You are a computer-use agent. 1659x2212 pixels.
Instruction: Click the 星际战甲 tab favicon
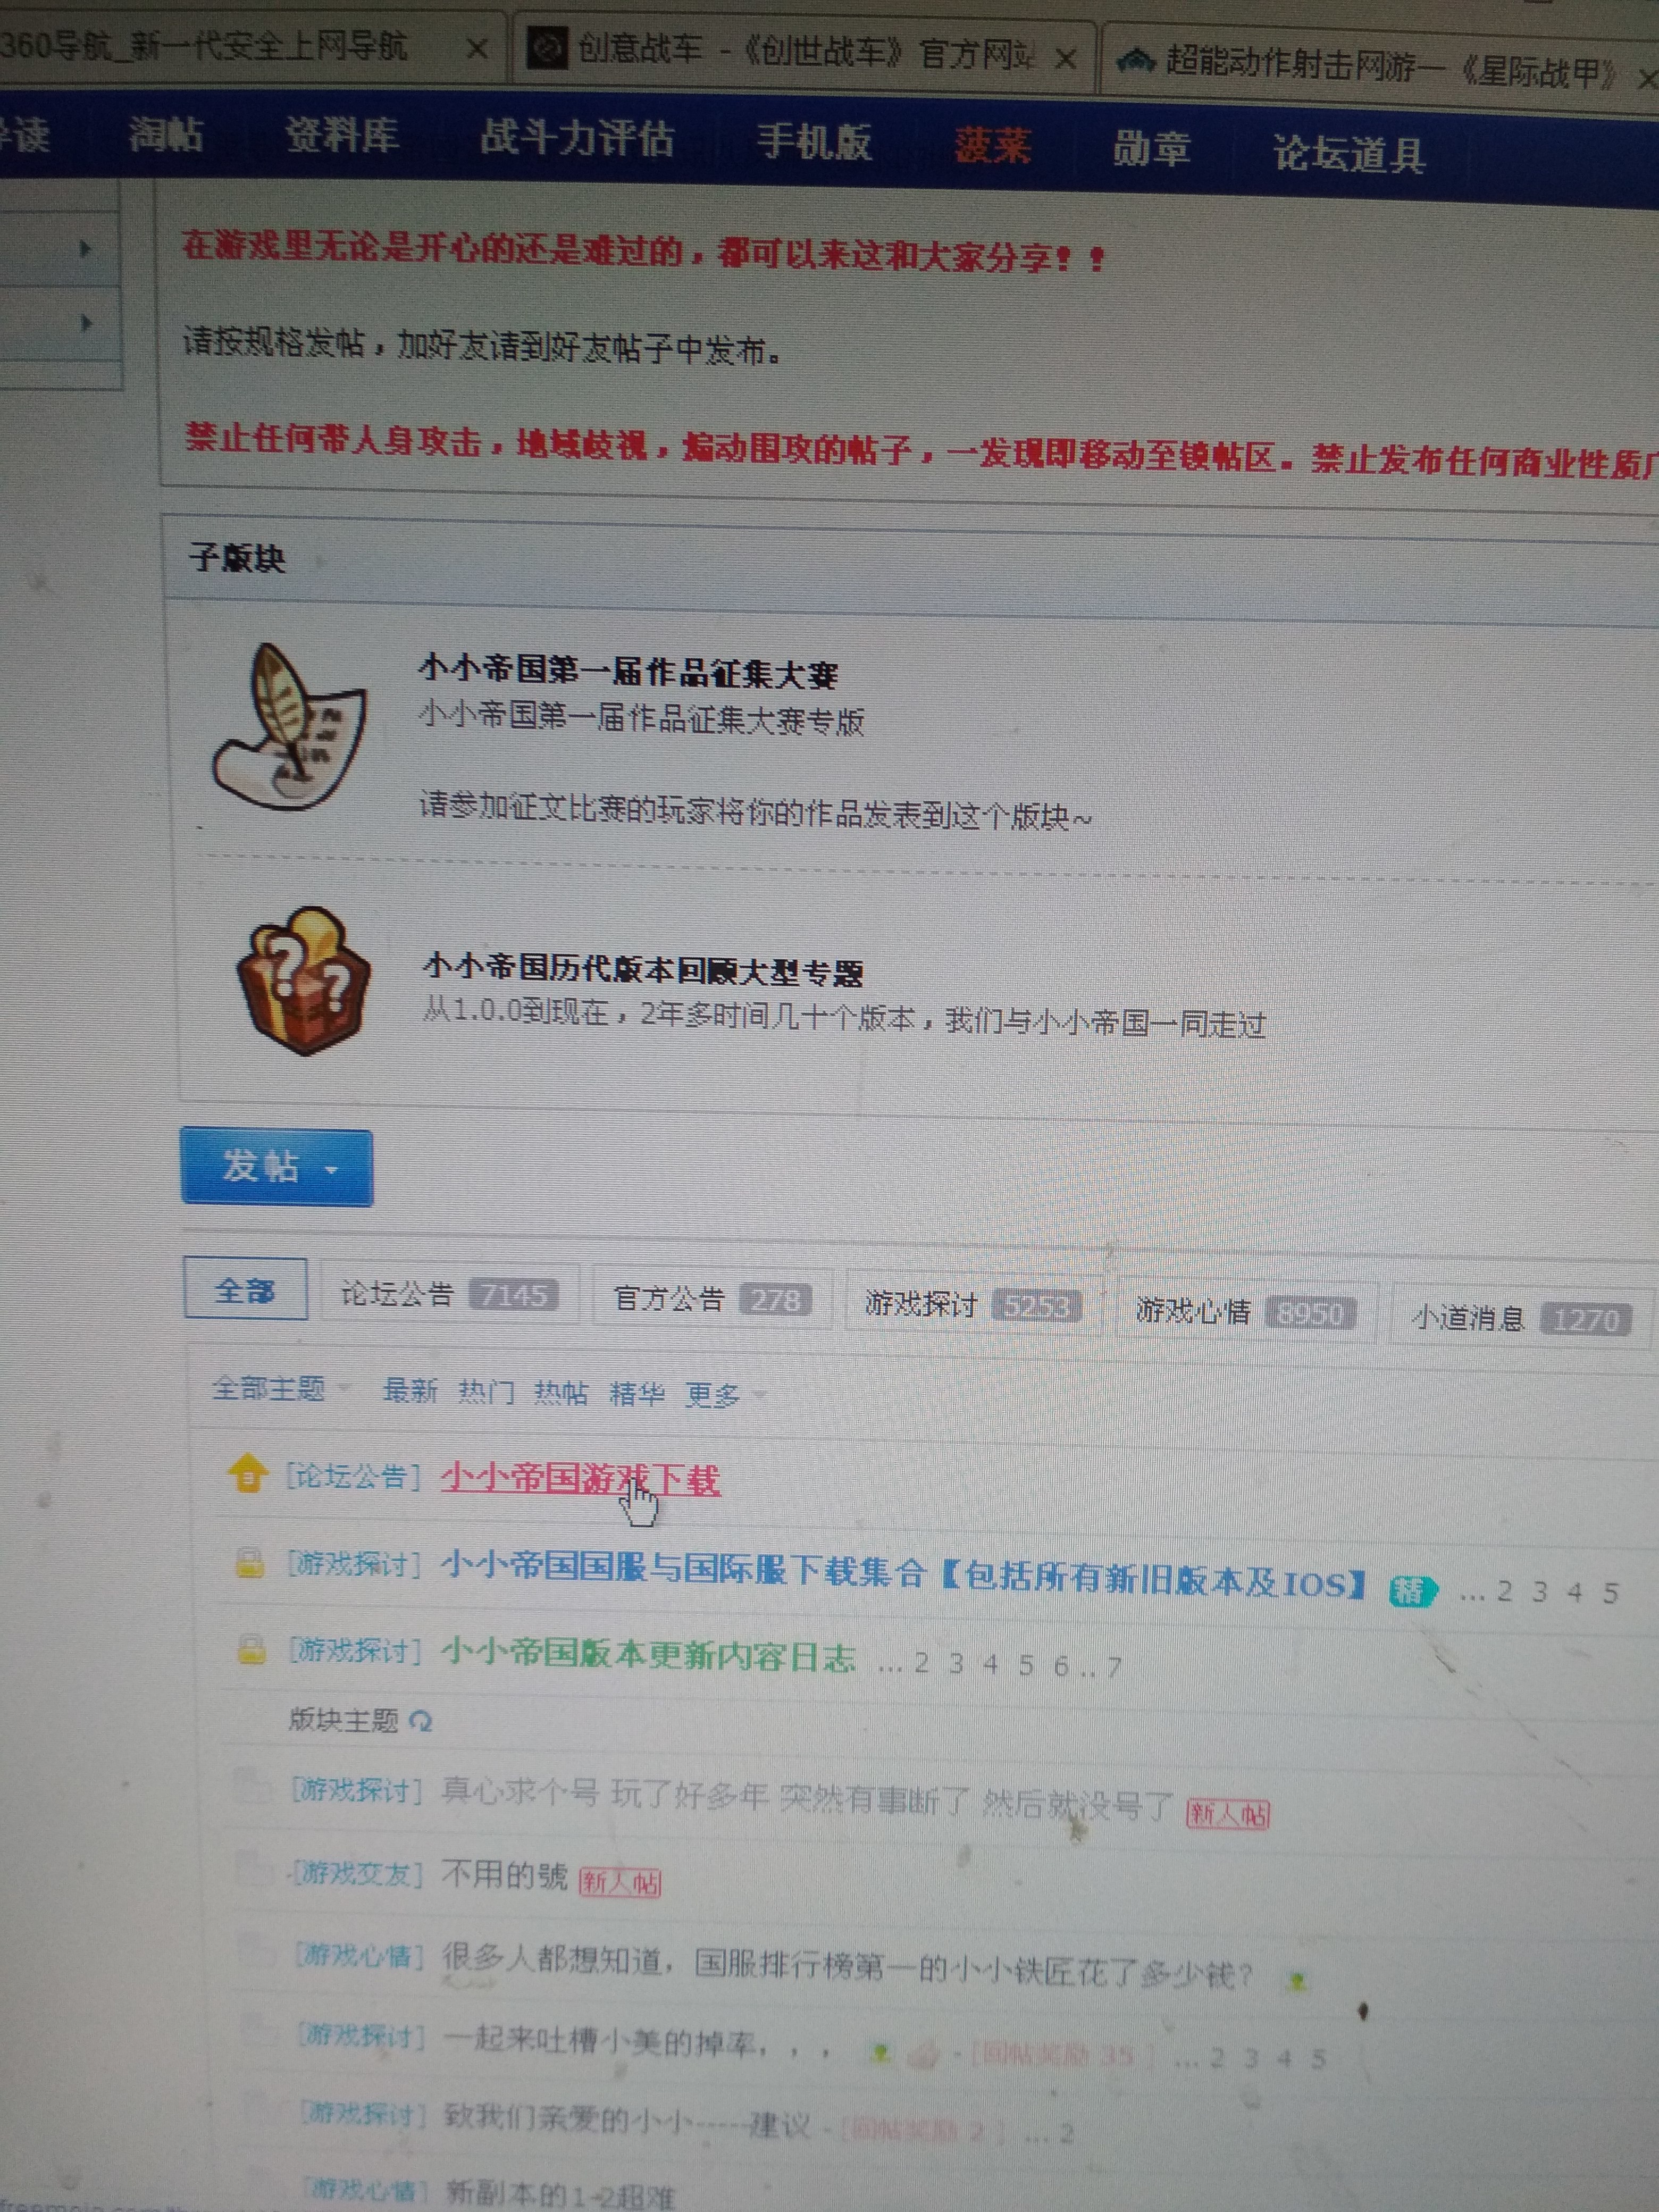click(x=1135, y=63)
